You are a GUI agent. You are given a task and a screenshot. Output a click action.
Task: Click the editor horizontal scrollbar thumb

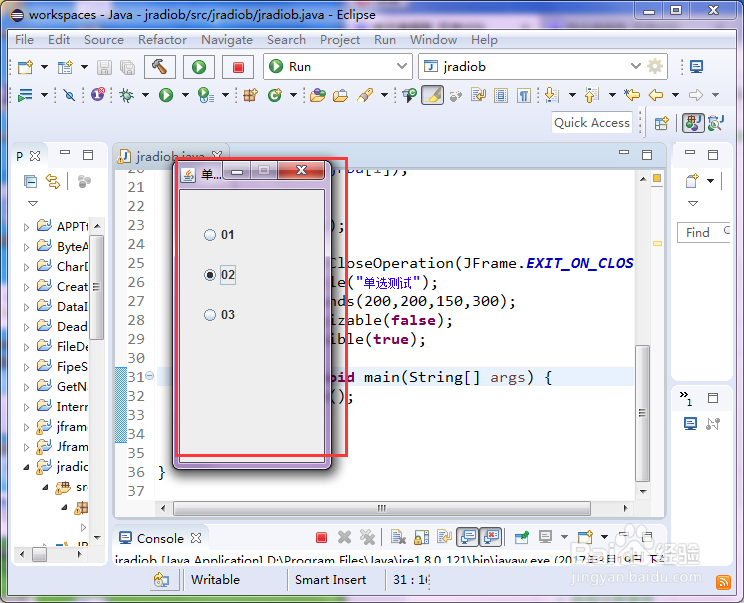382,508
